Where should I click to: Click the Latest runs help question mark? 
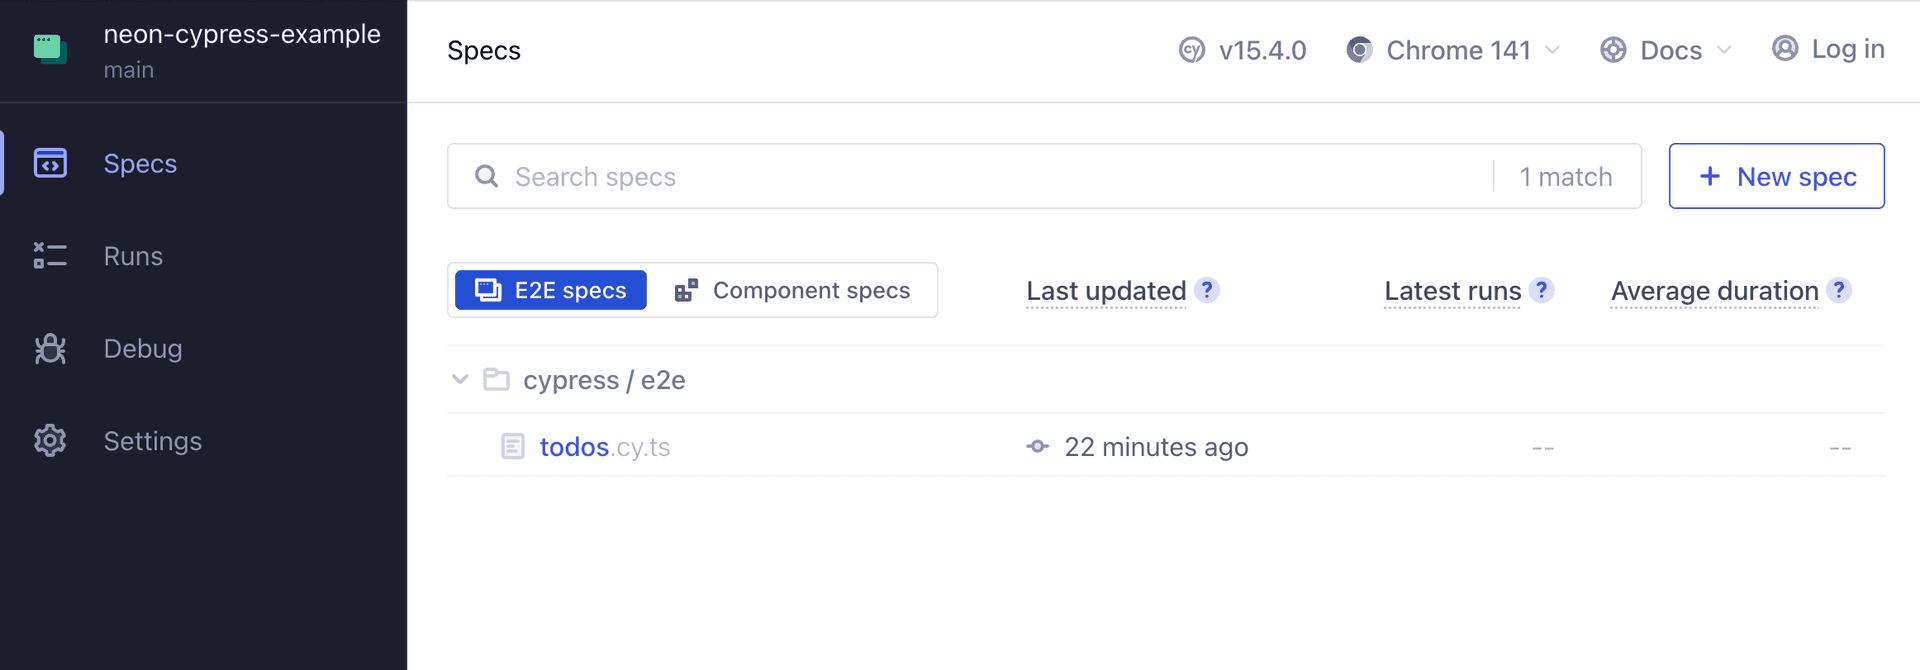click(x=1542, y=290)
